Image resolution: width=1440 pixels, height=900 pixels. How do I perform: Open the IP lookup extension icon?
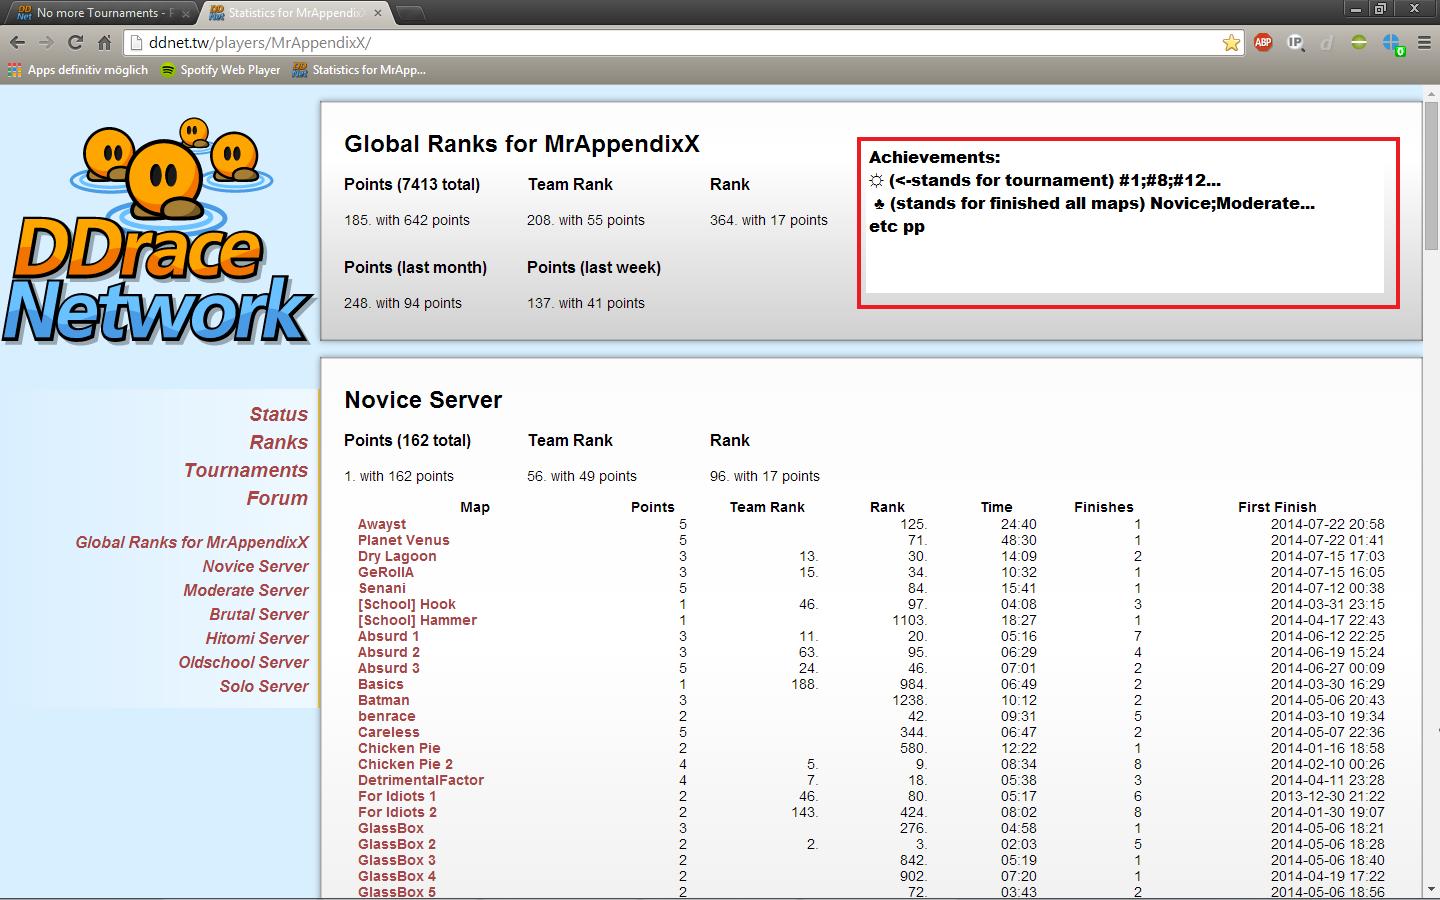tap(1295, 43)
